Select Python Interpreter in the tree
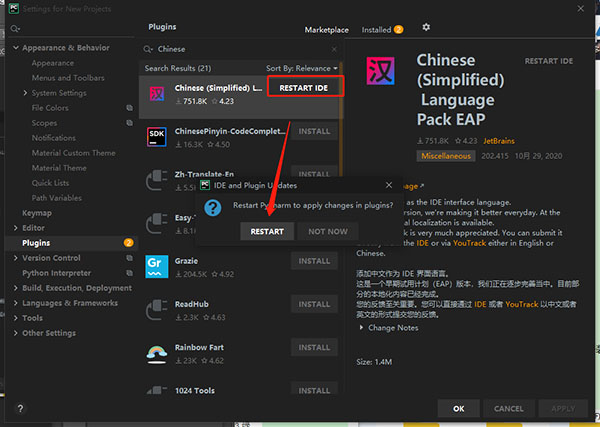 [57, 273]
